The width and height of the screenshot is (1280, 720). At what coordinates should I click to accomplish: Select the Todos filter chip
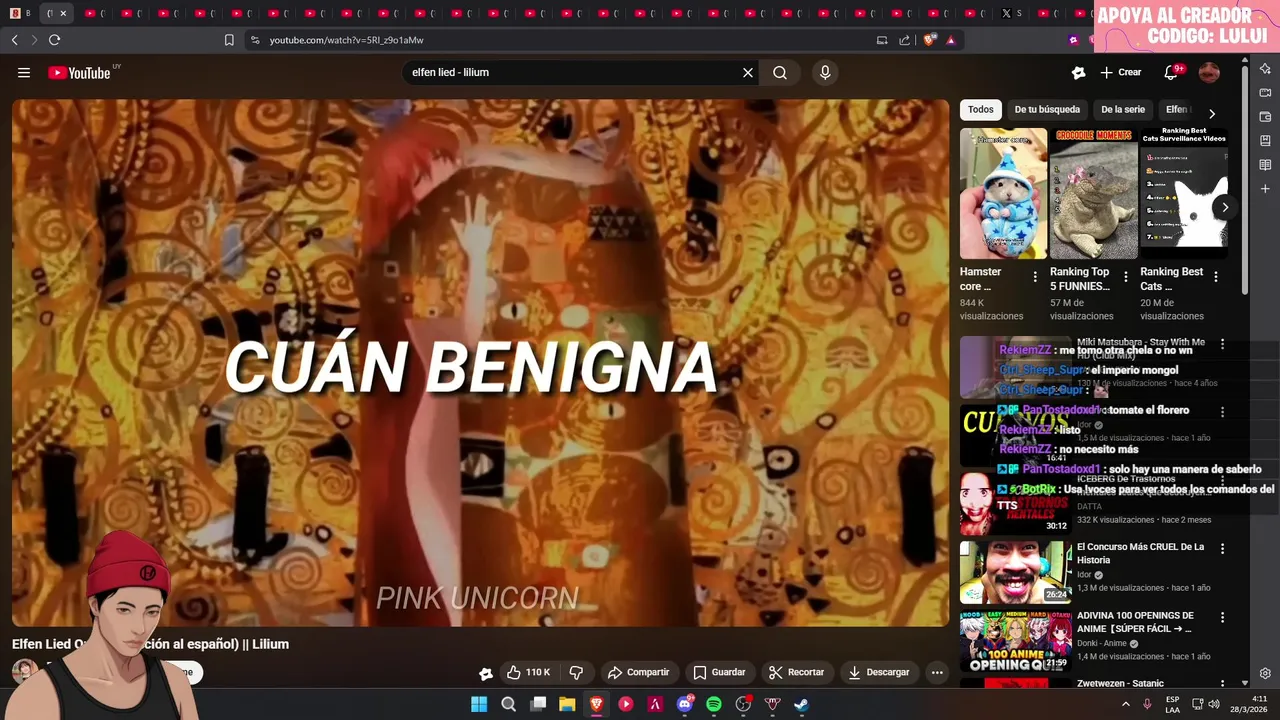981,110
